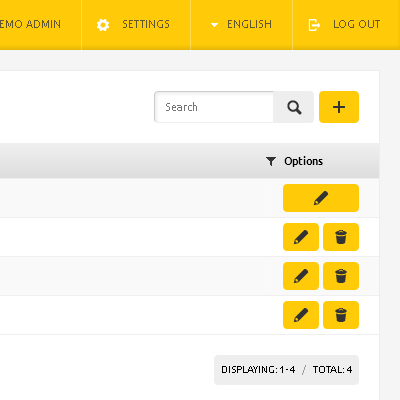Open the SETTINGS menu item
This screenshot has width=400, height=400.
(136, 24)
